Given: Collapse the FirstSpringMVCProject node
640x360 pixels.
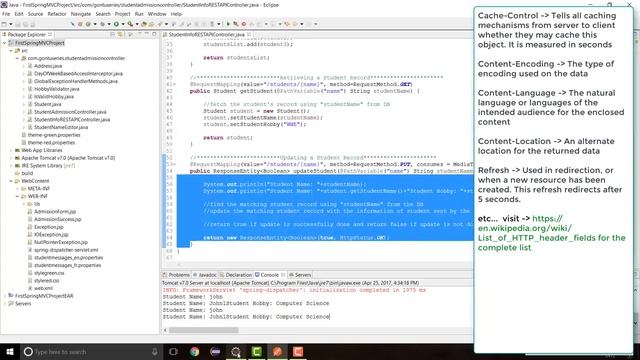Looking at the screenshot, I should 4,43.
